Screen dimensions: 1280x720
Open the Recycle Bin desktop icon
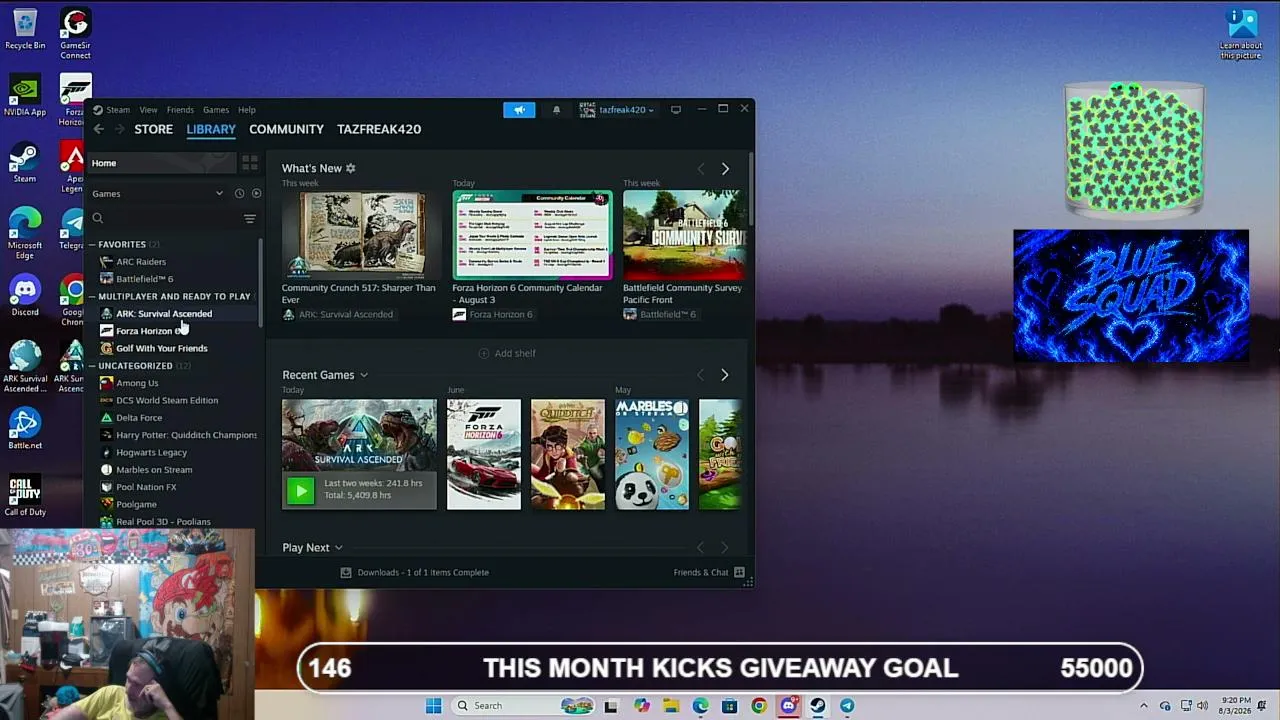tap(25, 29)
